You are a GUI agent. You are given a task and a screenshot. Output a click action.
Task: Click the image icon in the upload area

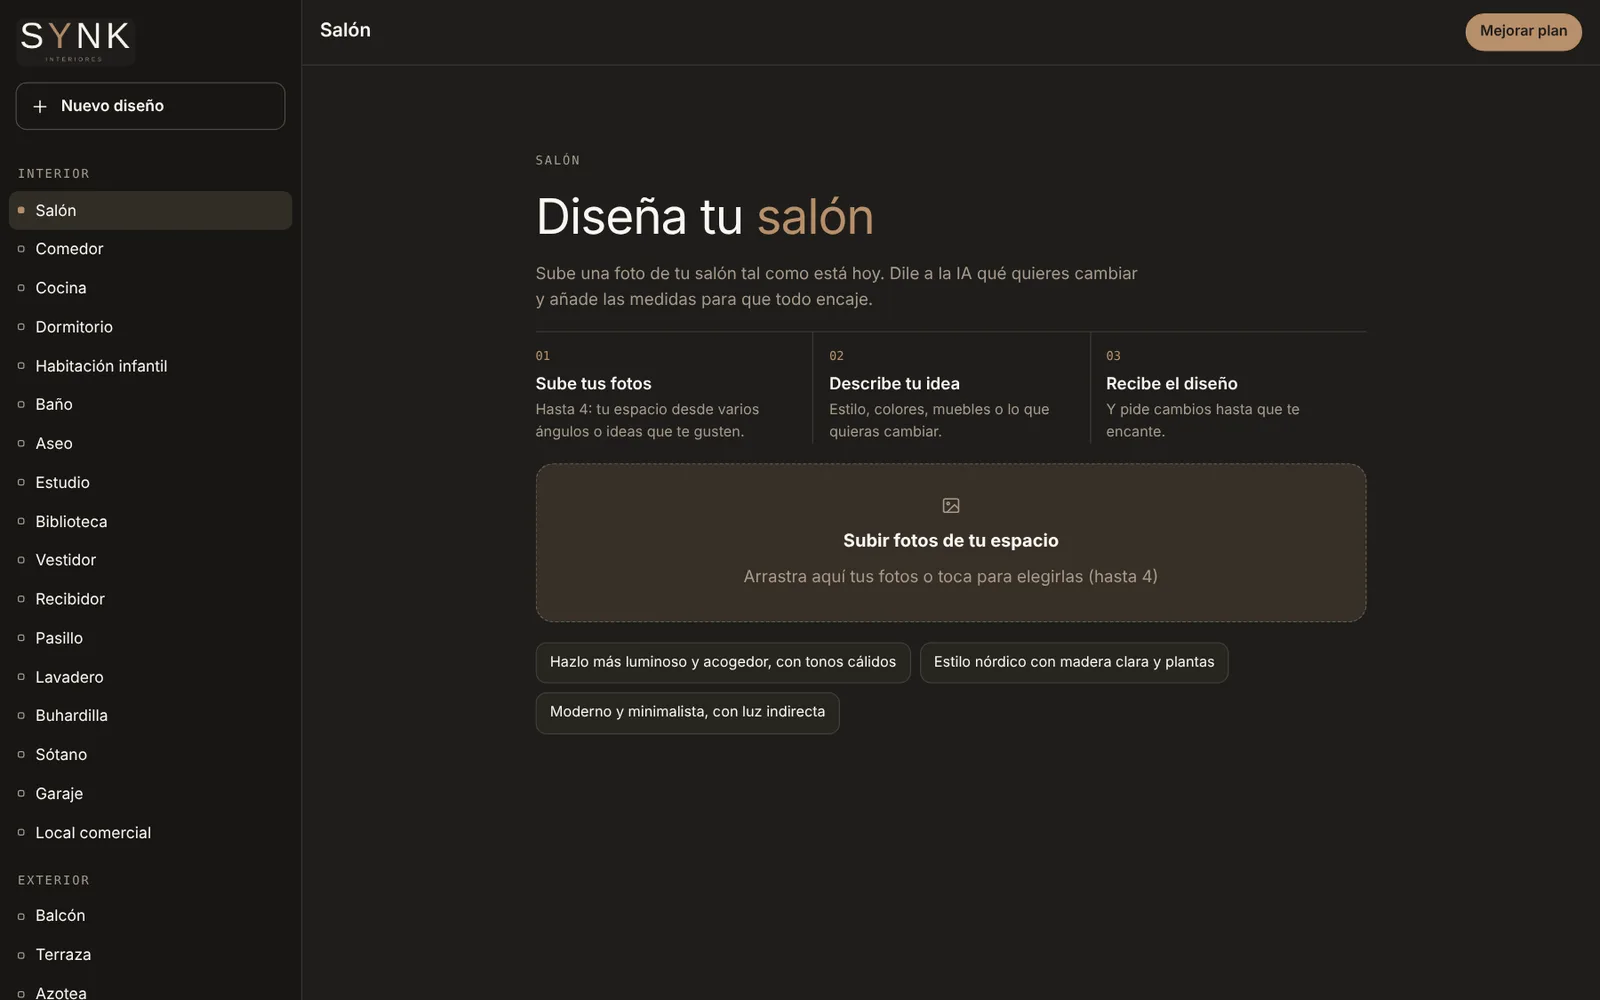point(951,506)
